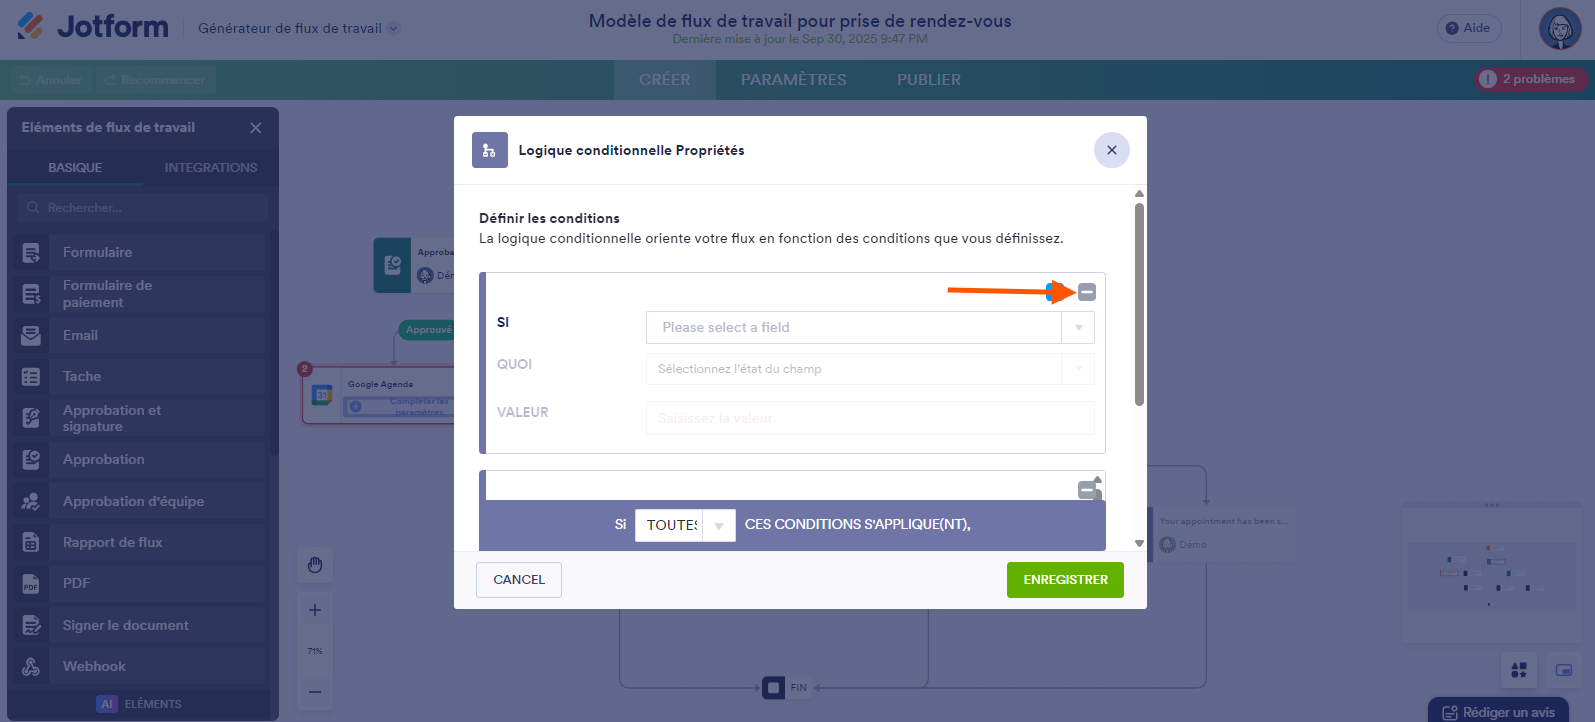
Task: Open user profile avatar menu
Action: 1560,29
